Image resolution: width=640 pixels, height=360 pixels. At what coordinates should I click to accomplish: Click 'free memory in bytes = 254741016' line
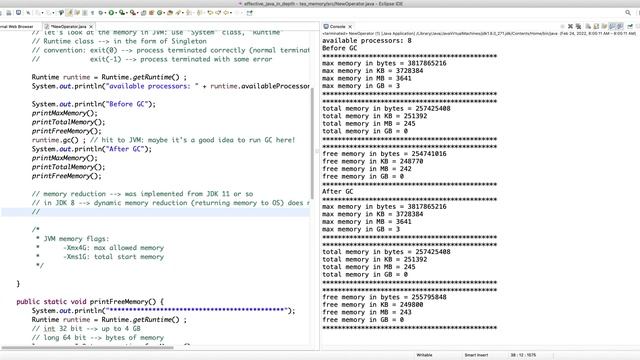[384, 154]
